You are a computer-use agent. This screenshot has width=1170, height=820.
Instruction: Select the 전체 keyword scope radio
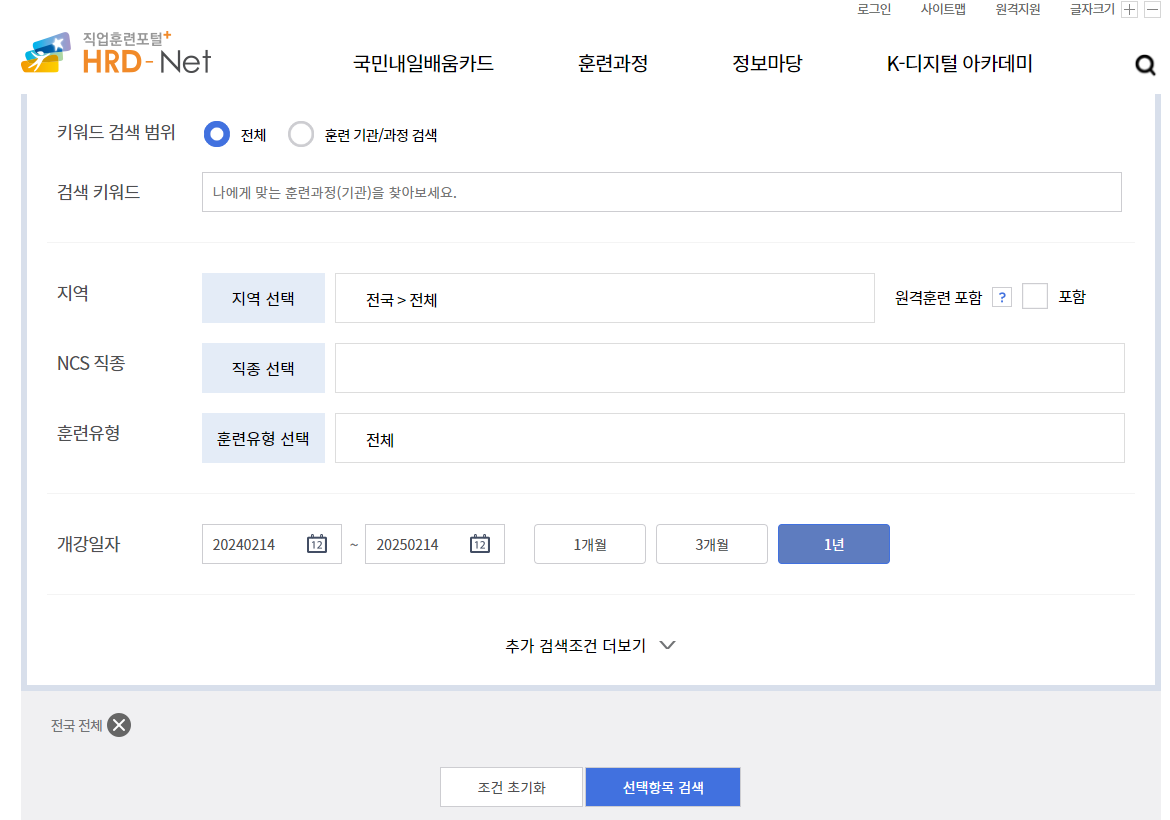click(216, 134)
